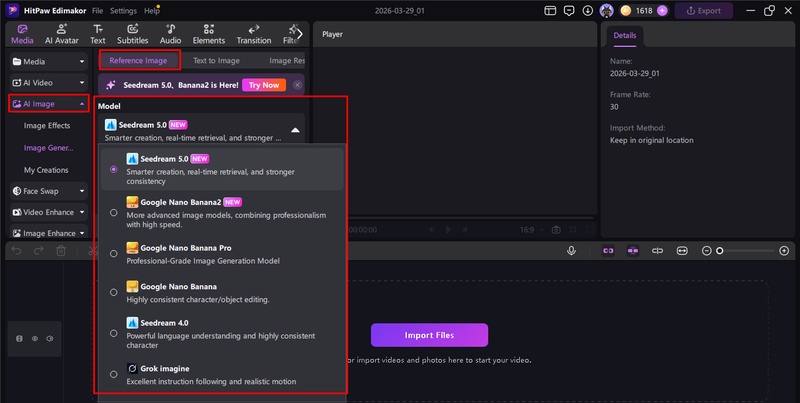The width and height of the screenshot is (800, 403).
Task: Select Google Nano Banana Pro model
Action: pyautogui.click(x=113, y=253)
